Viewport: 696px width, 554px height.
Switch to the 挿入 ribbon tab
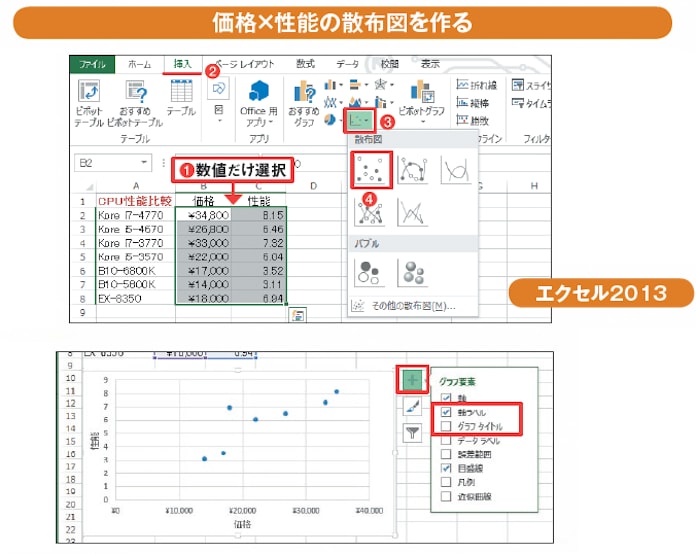coord(182,64)
